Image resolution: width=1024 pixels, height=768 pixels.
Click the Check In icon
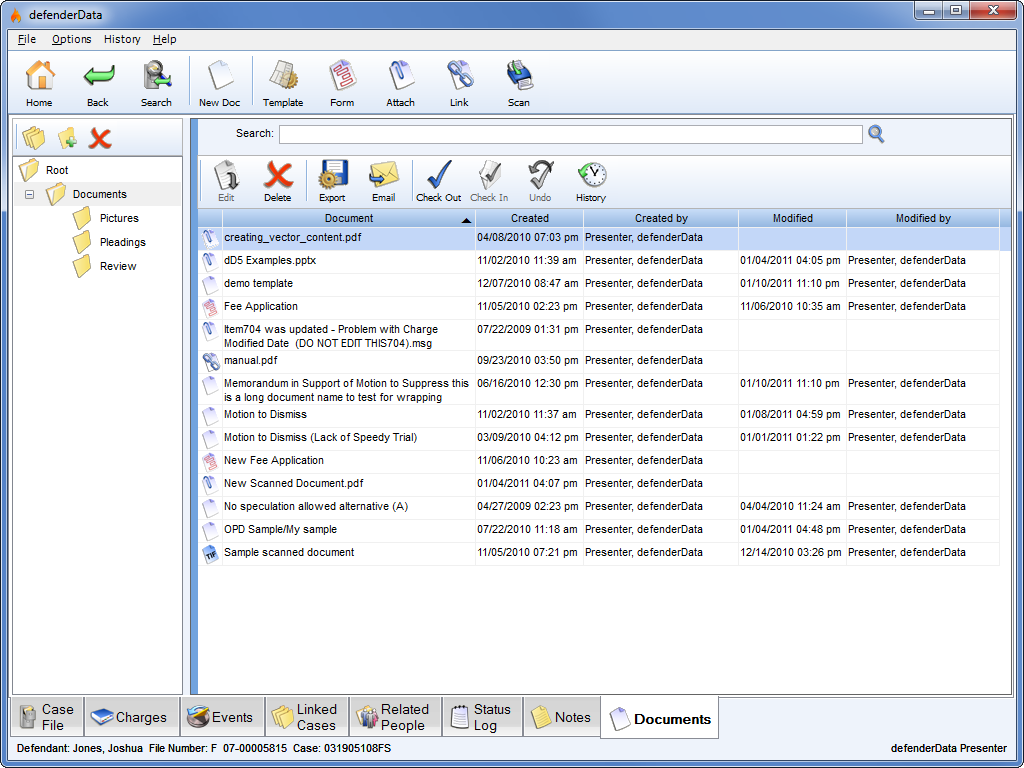489,175
